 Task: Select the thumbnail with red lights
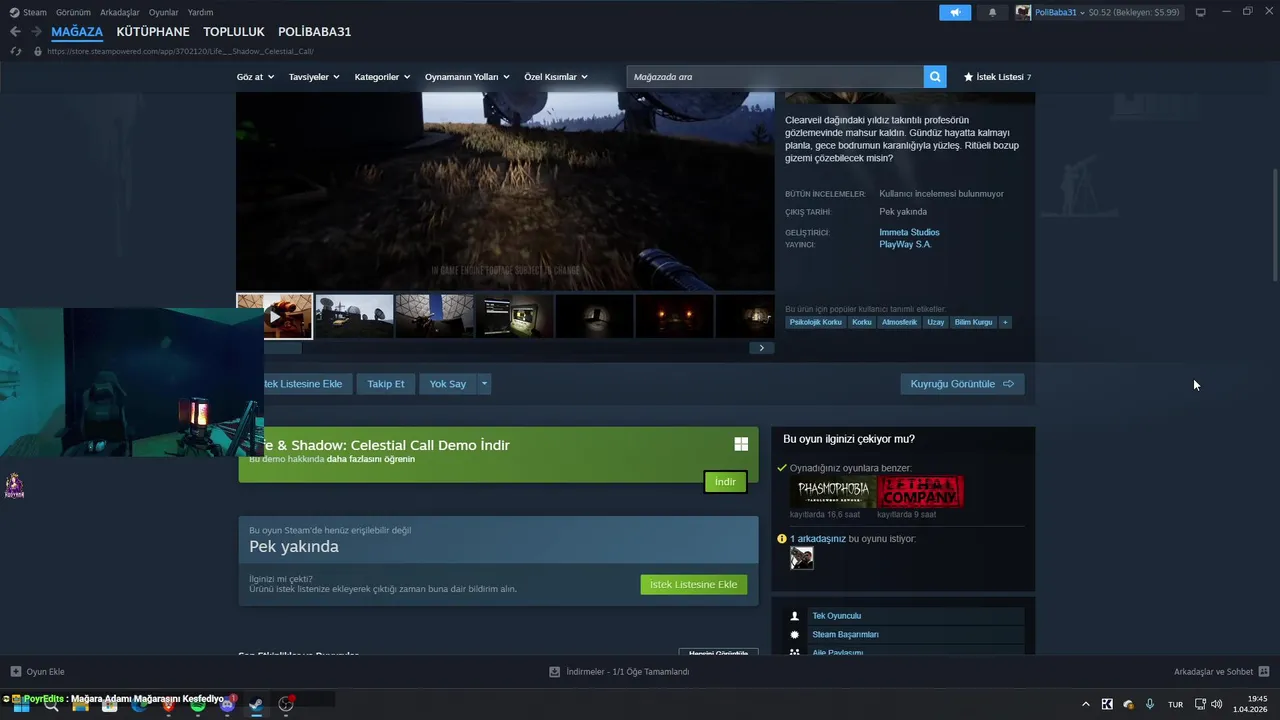674,316
